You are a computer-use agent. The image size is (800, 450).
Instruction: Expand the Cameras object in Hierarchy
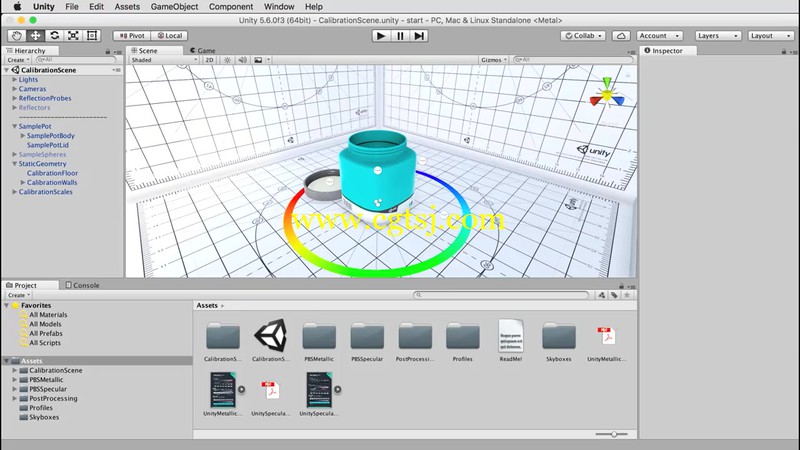[14, 89]
